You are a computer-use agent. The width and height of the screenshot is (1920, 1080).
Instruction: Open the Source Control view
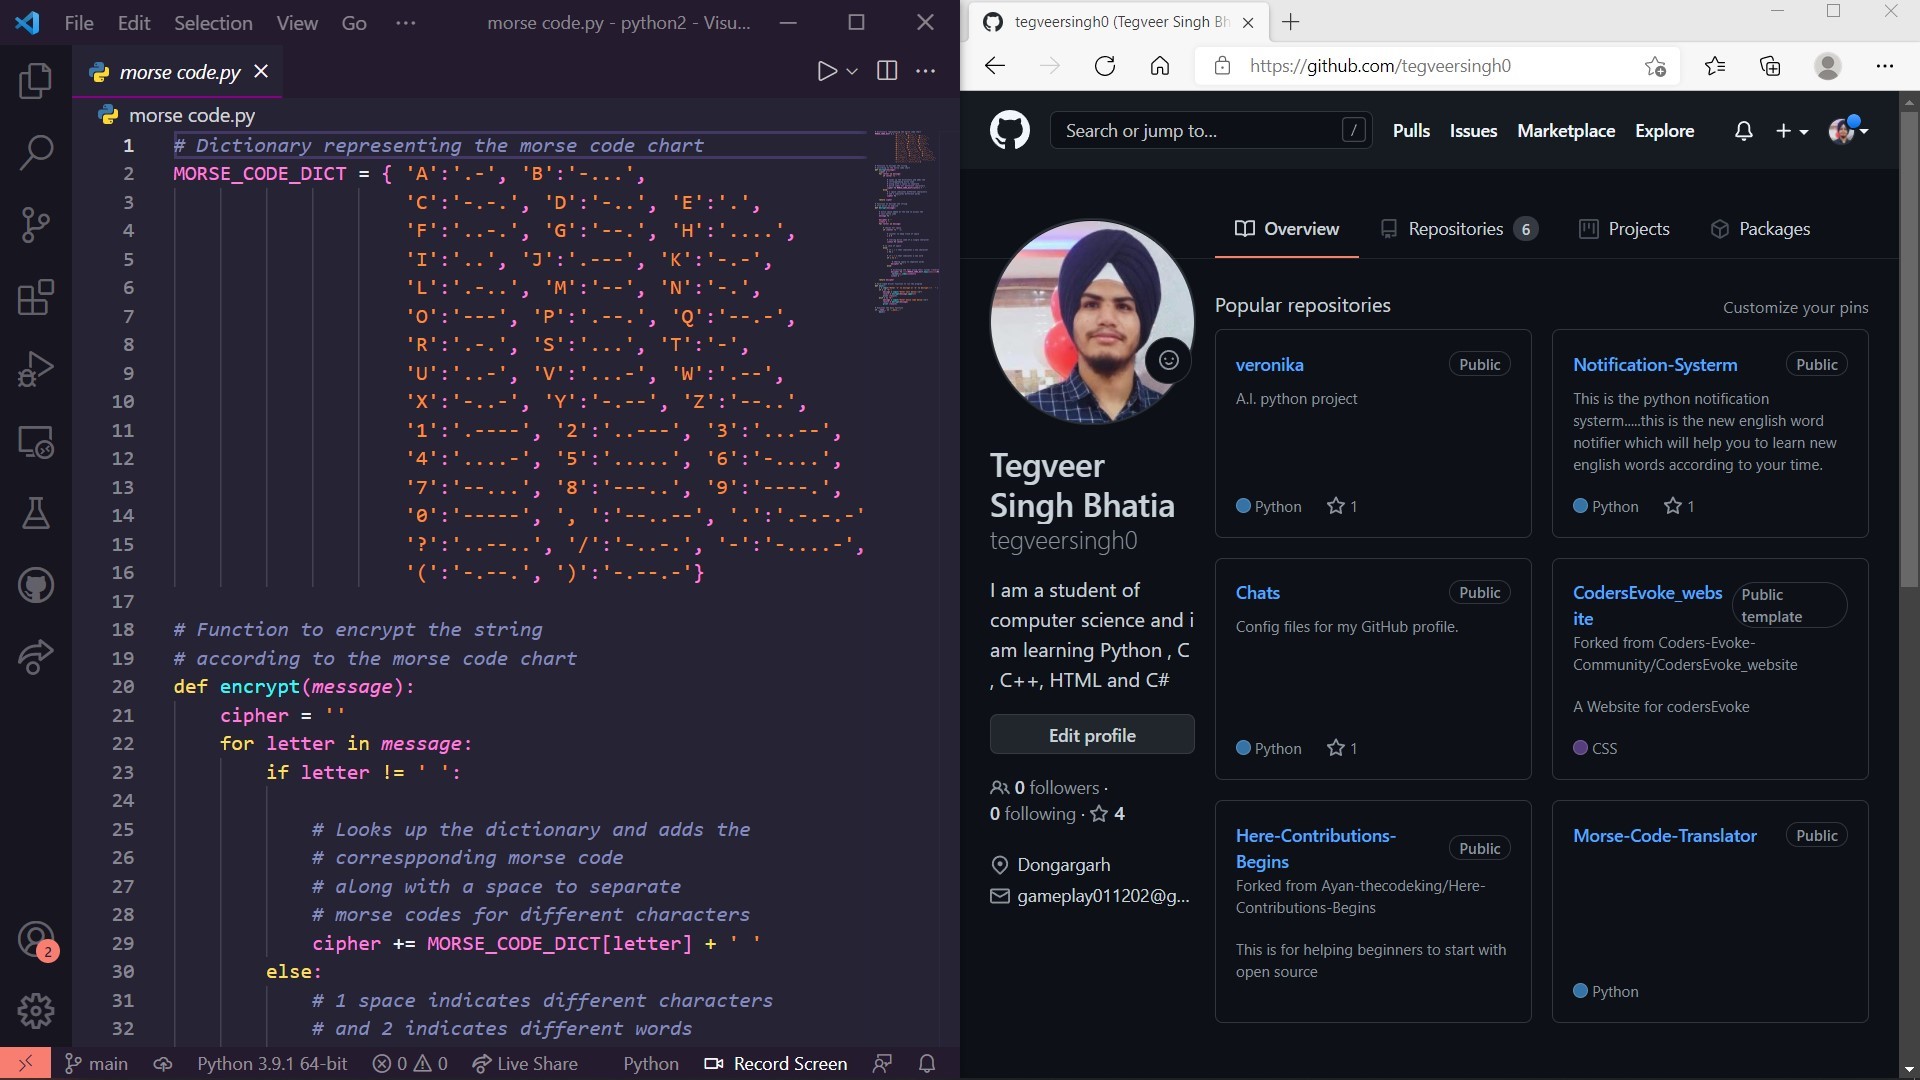point(36,225)
